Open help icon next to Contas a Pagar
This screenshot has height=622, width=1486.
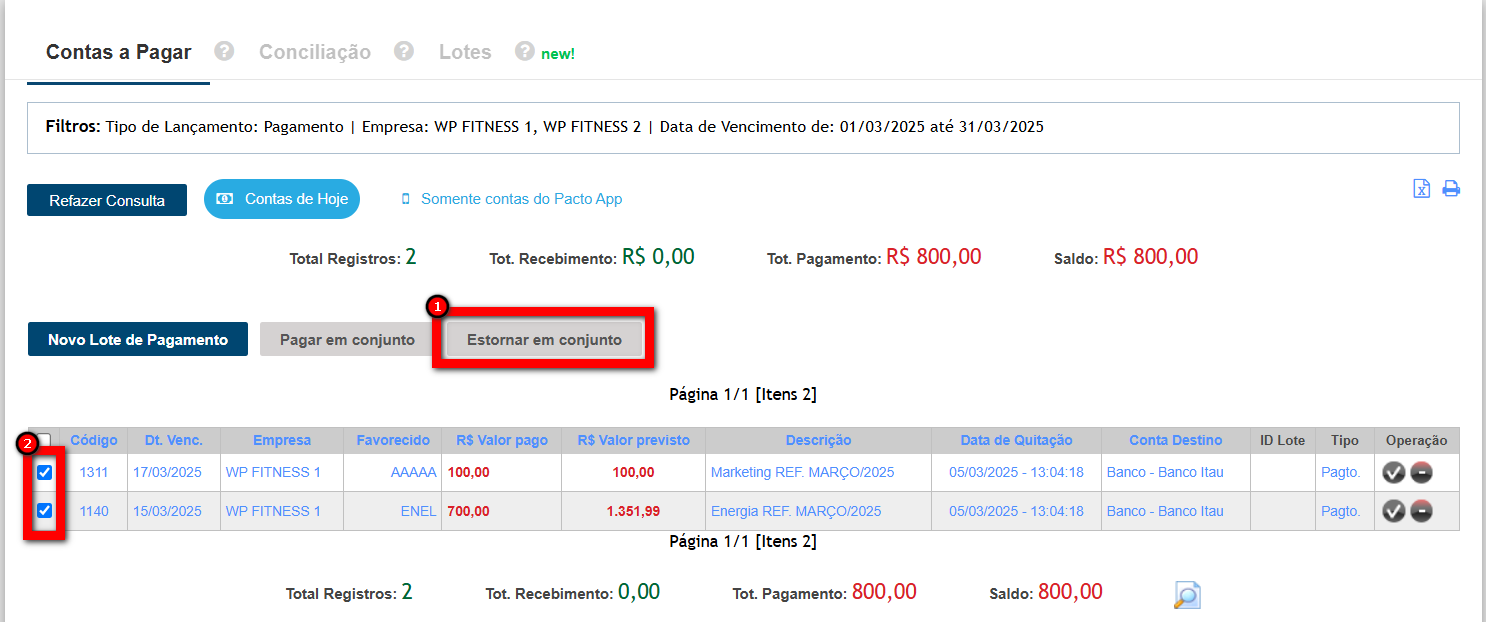(x=224, y=51)
